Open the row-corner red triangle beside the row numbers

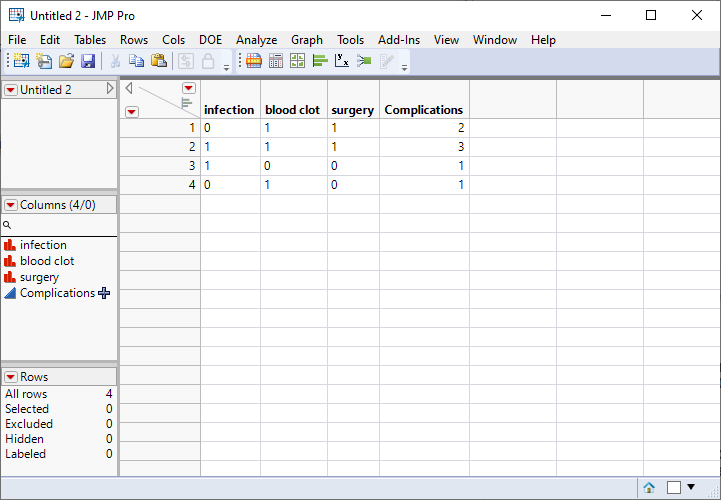point(132,112)
